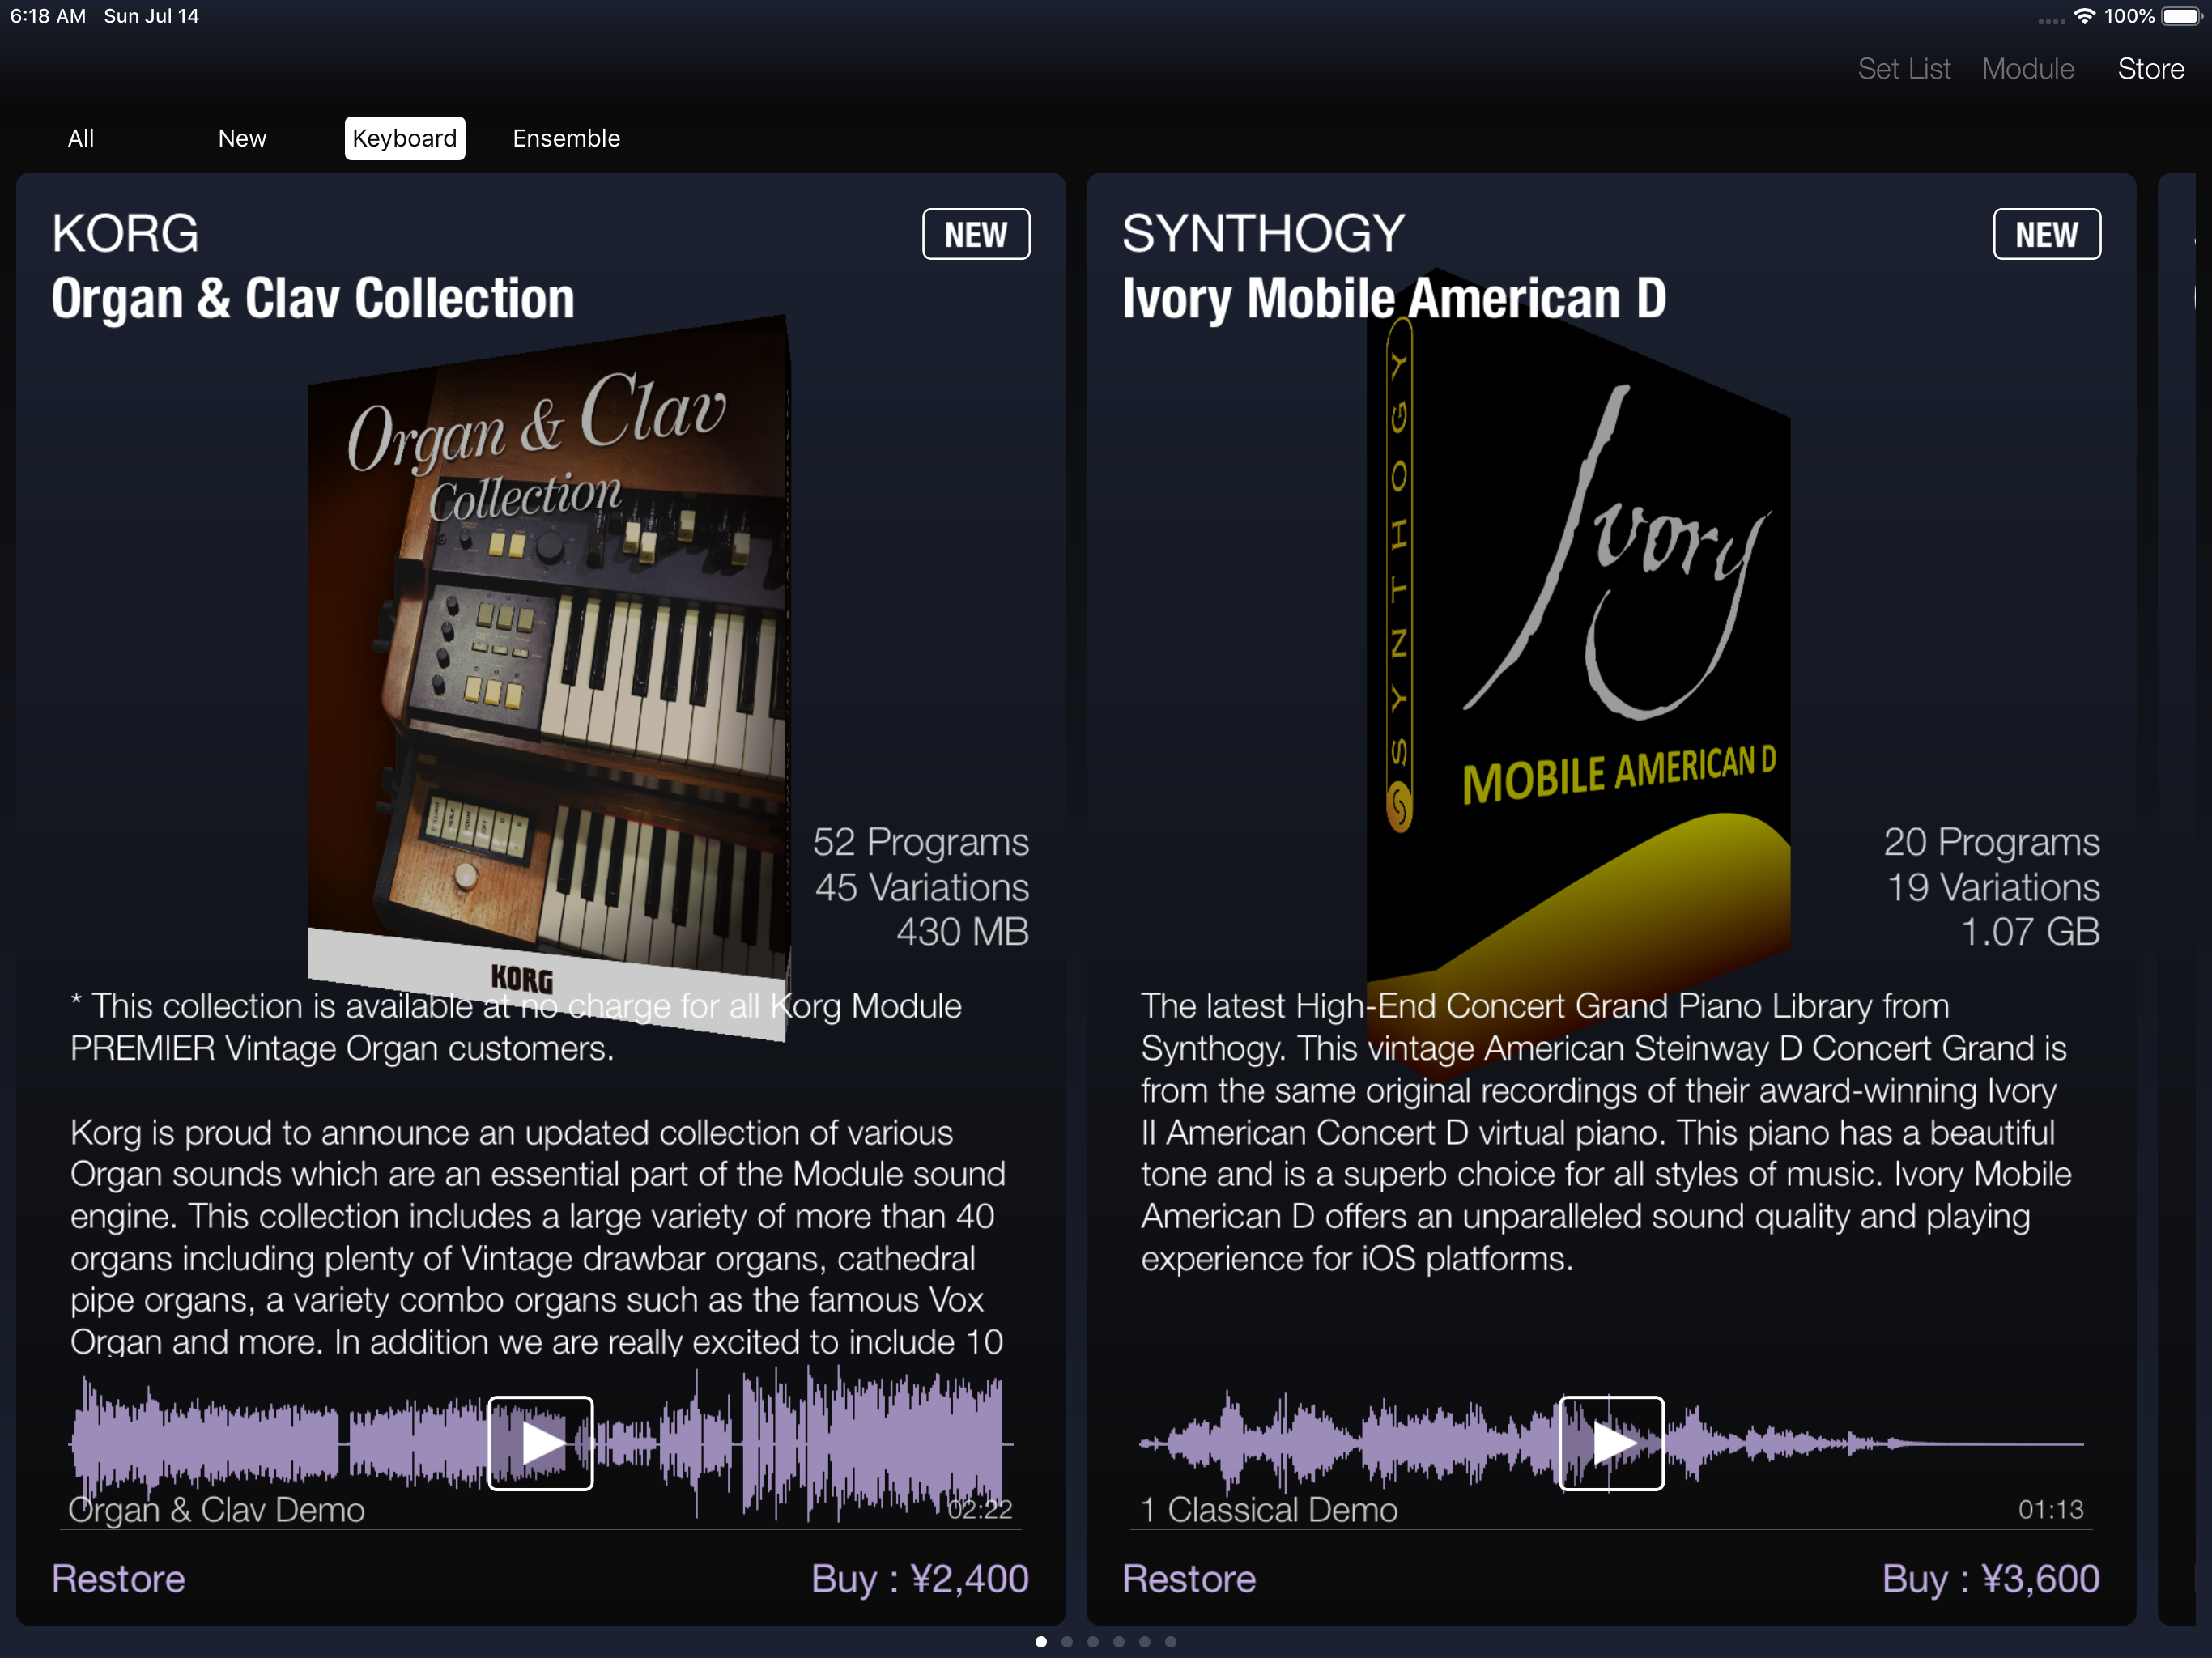
Task: Click the Wi-Fi status icon
Action: [x=2084, y=16]
